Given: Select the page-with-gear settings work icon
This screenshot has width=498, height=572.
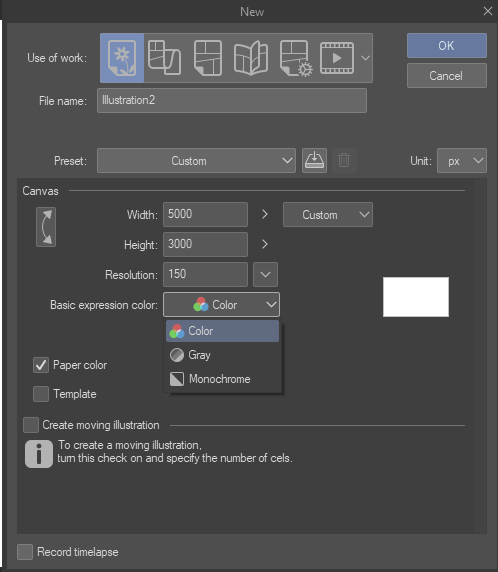Looking at the screenshot, I should click(296, 58).
